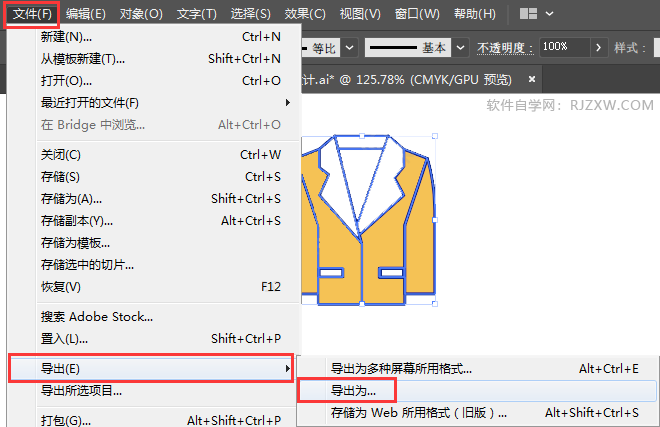This screenshot has width=660, height=427.
Task: Click the 不透明度 label link
Action: pyautogui.click(x=505, y=48)
